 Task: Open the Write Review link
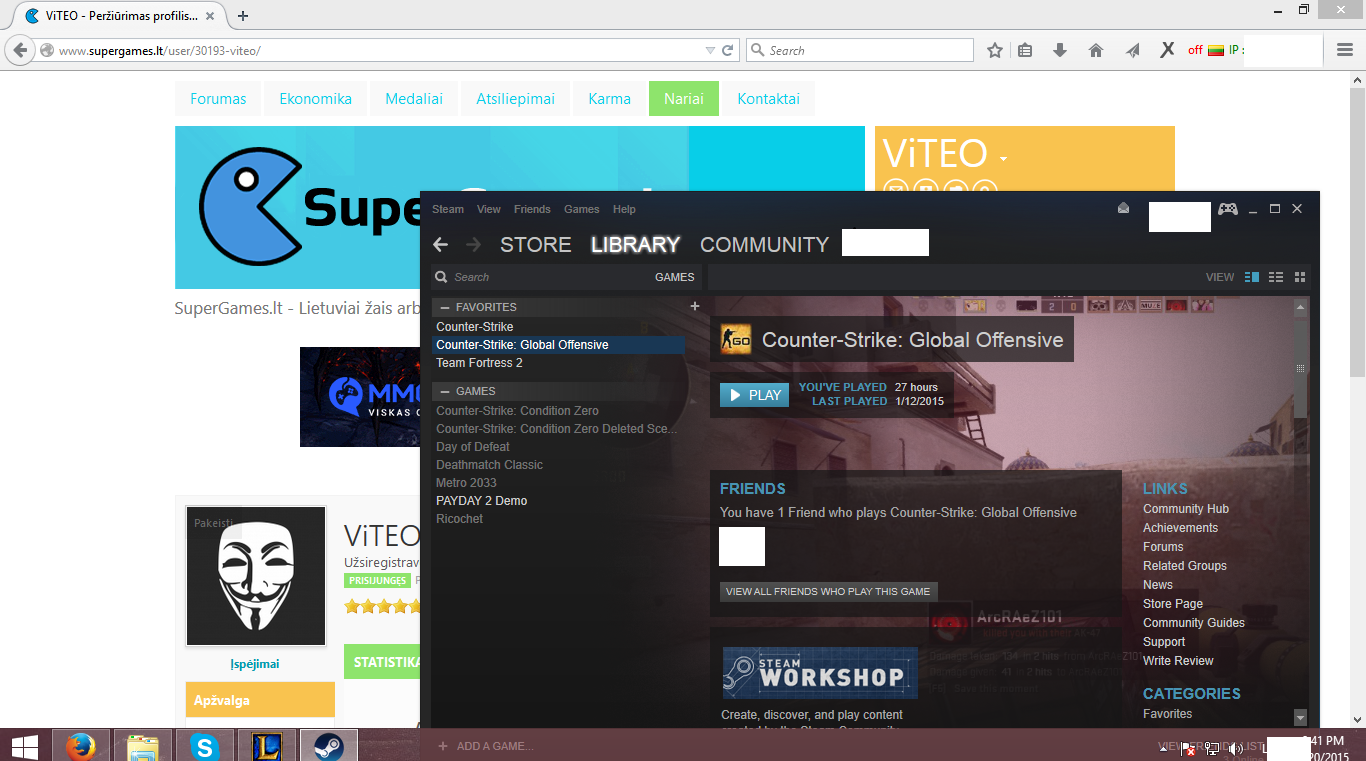(x=1178, y=661)
